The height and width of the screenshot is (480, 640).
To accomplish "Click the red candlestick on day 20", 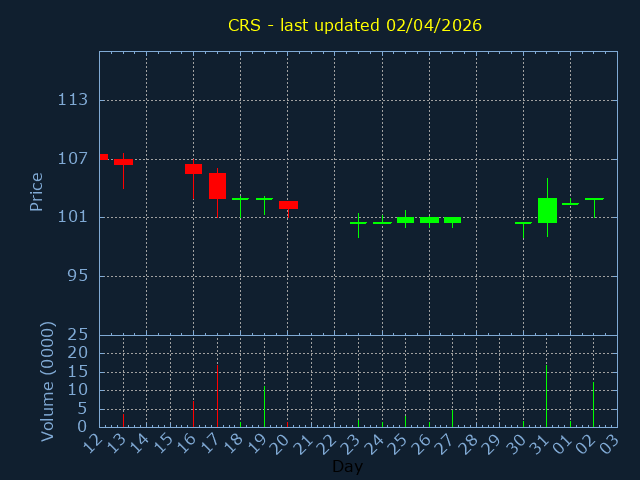I will (x=288, y=205).
